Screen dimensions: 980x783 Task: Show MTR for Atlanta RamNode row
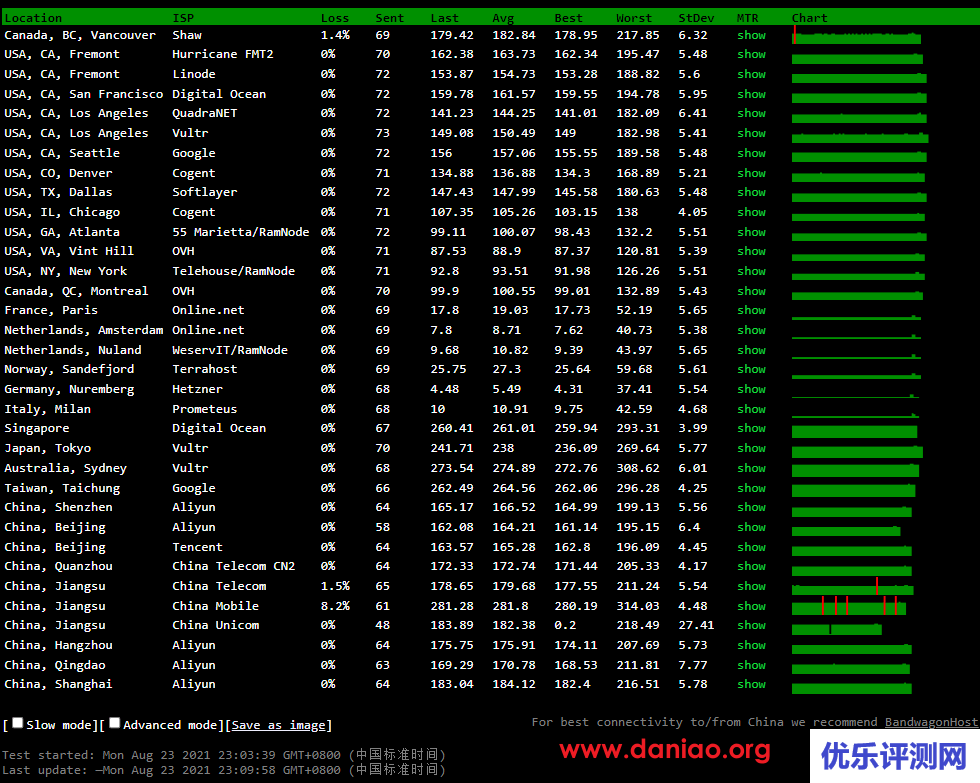coord(751,232)
